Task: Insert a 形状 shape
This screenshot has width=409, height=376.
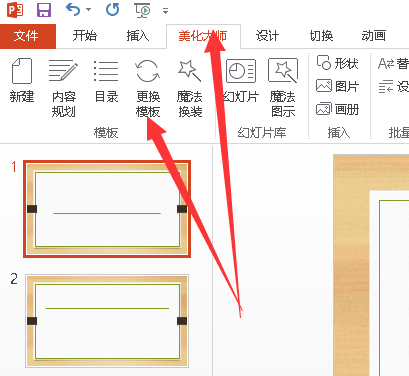Action: click(337, 63)
